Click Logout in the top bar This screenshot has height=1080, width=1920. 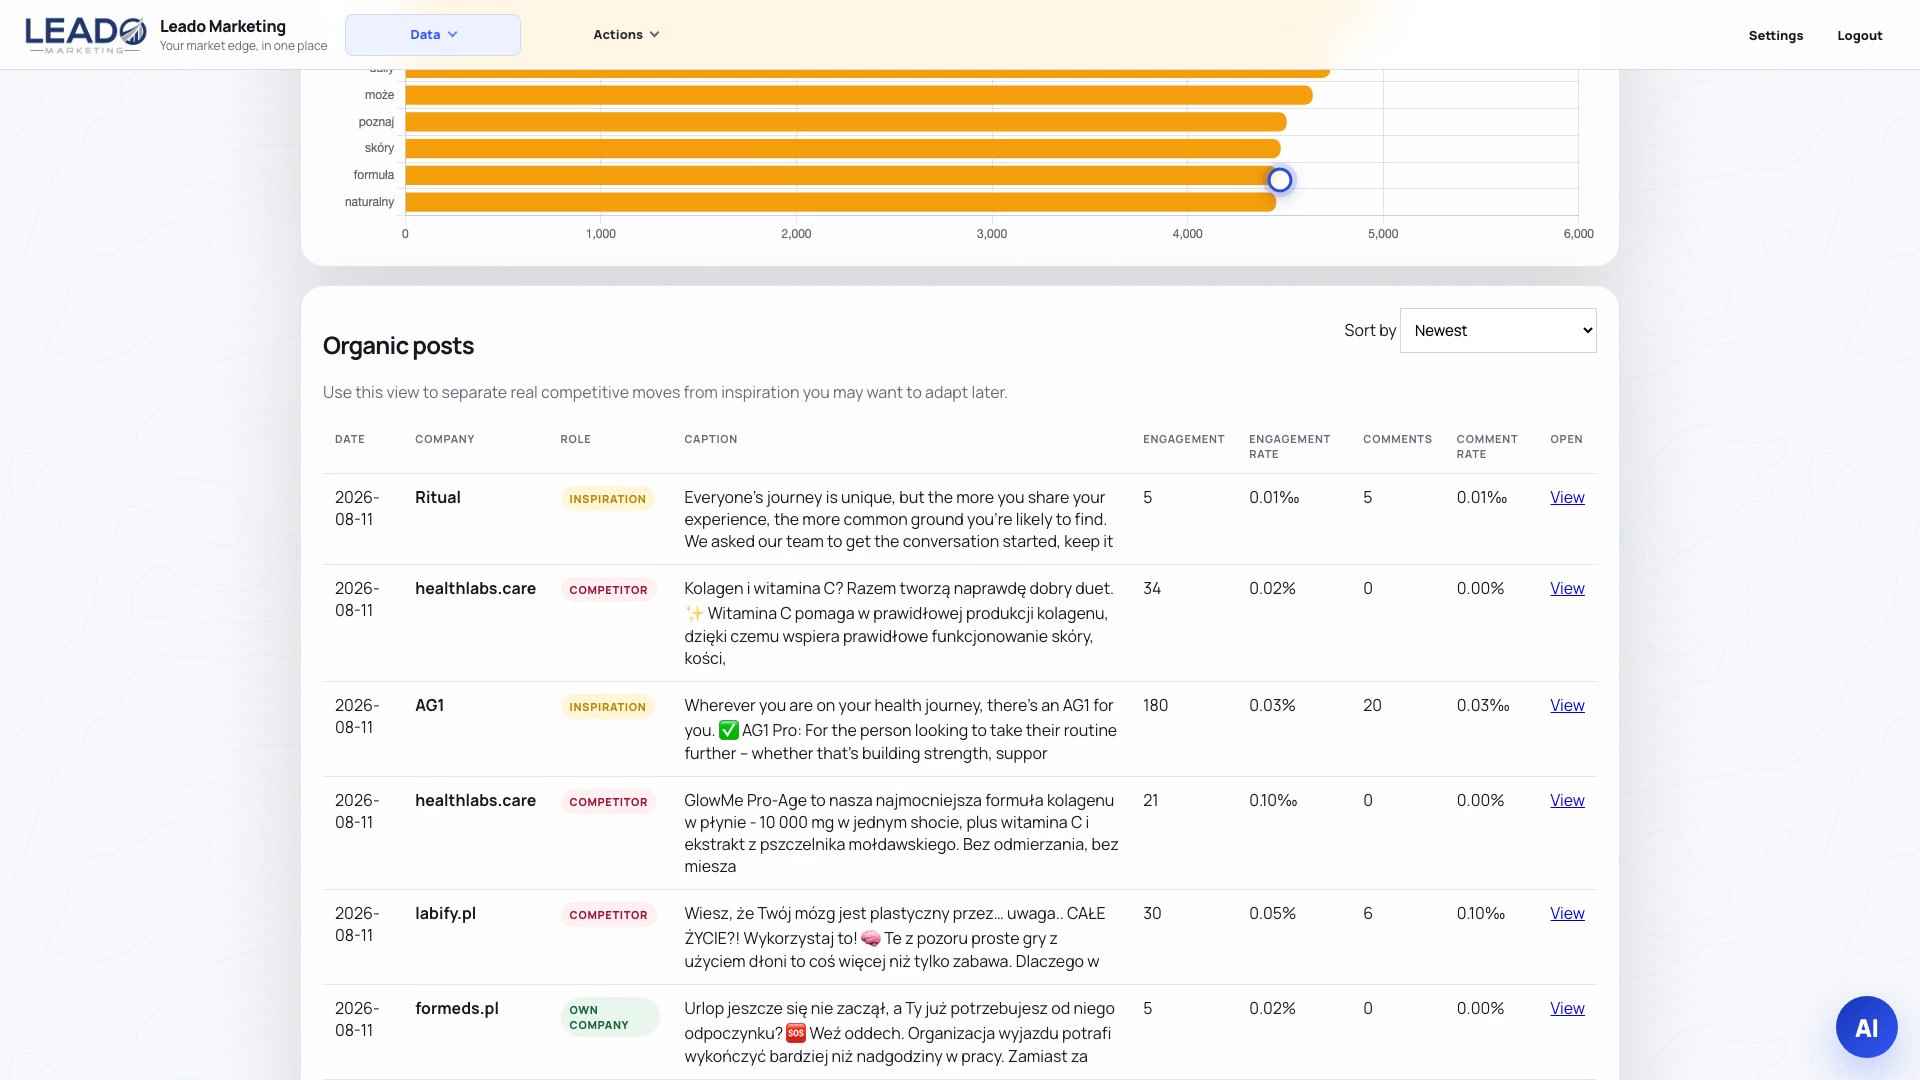tap(1860, 36)
